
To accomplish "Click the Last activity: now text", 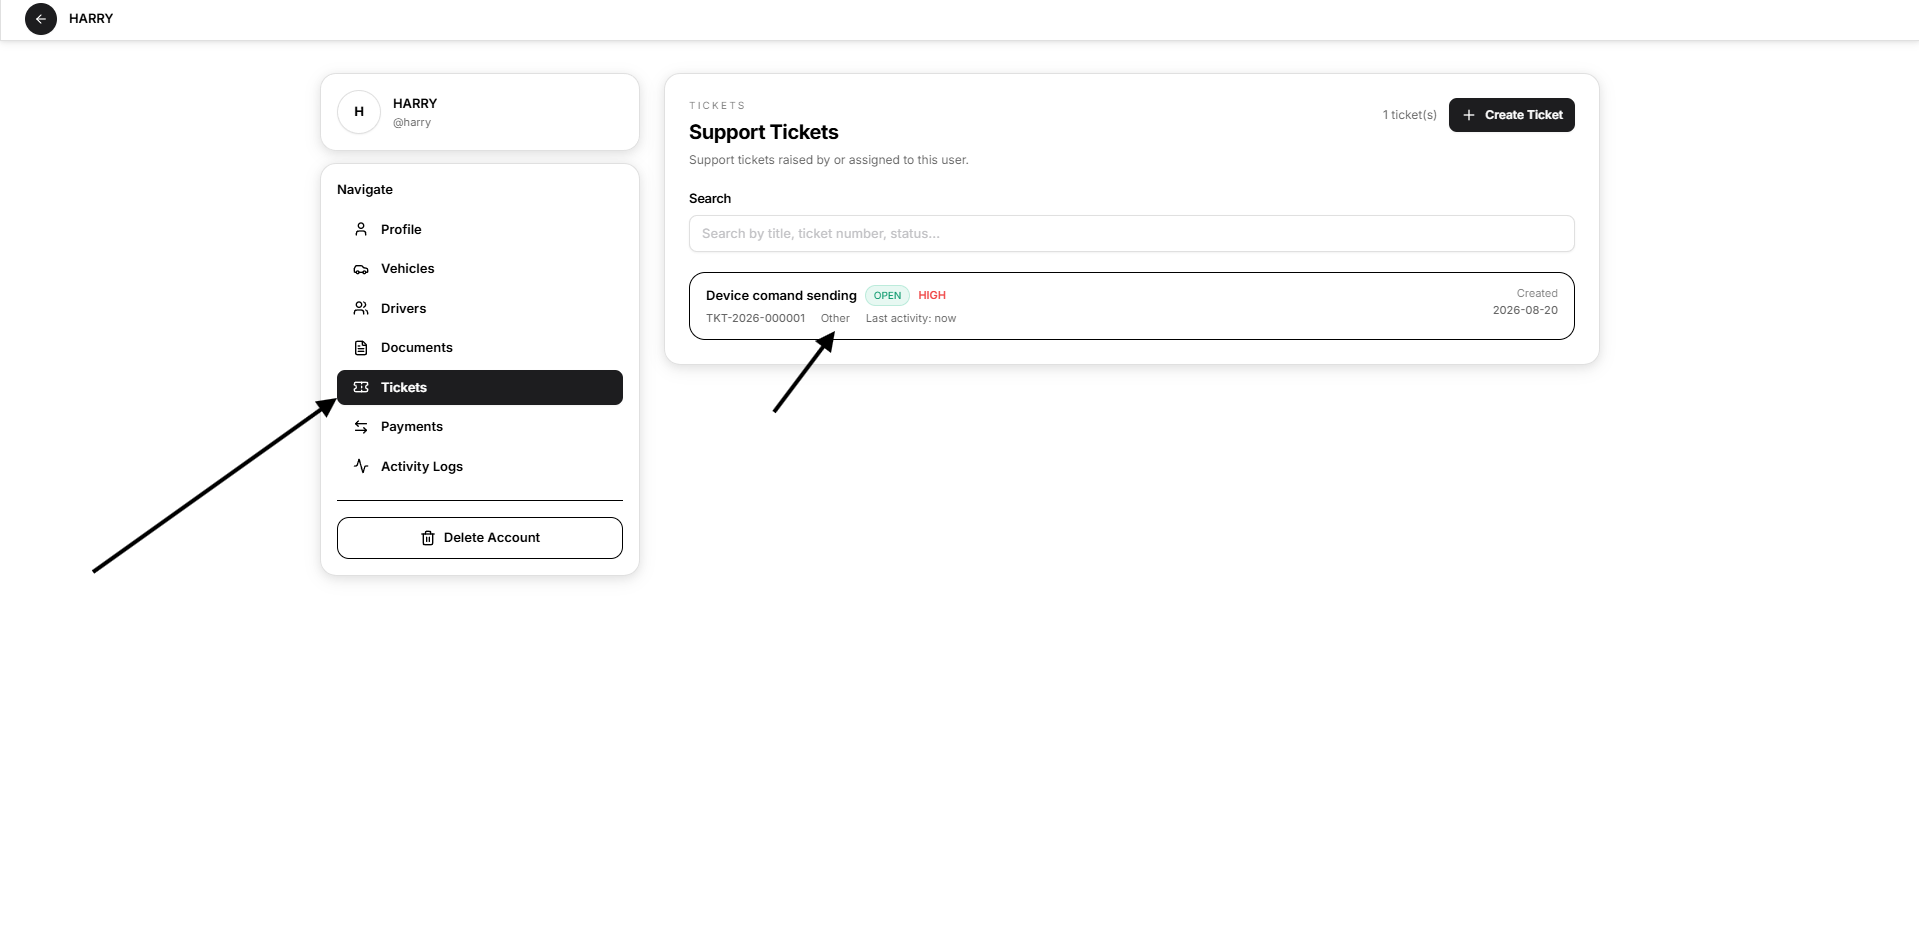I will click(911, 318).
